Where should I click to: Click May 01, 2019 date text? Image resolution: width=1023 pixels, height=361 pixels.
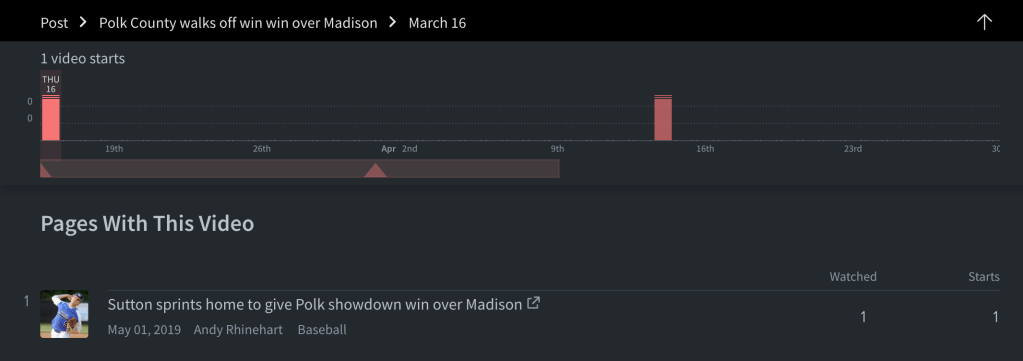point(144,330)
